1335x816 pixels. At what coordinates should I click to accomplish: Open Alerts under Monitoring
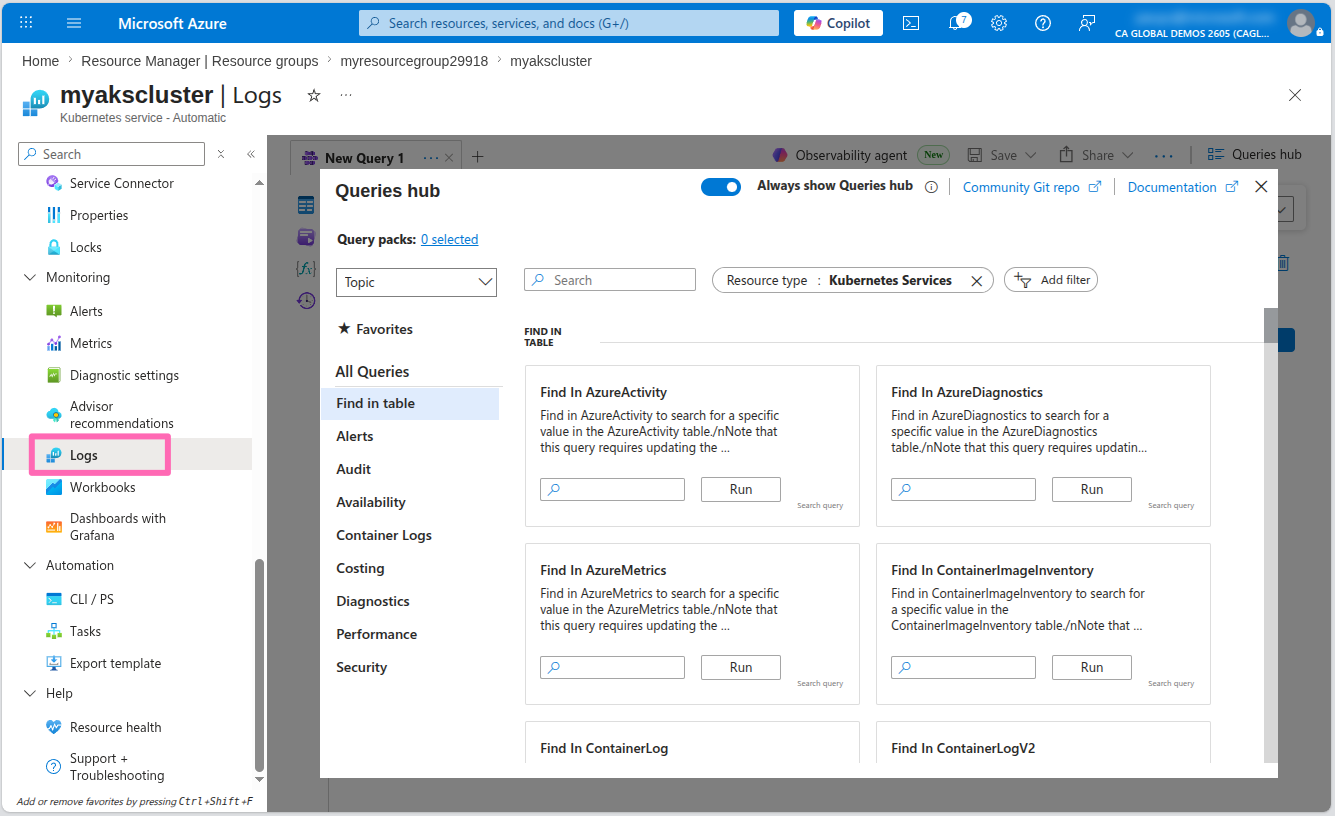click(86, 311)
